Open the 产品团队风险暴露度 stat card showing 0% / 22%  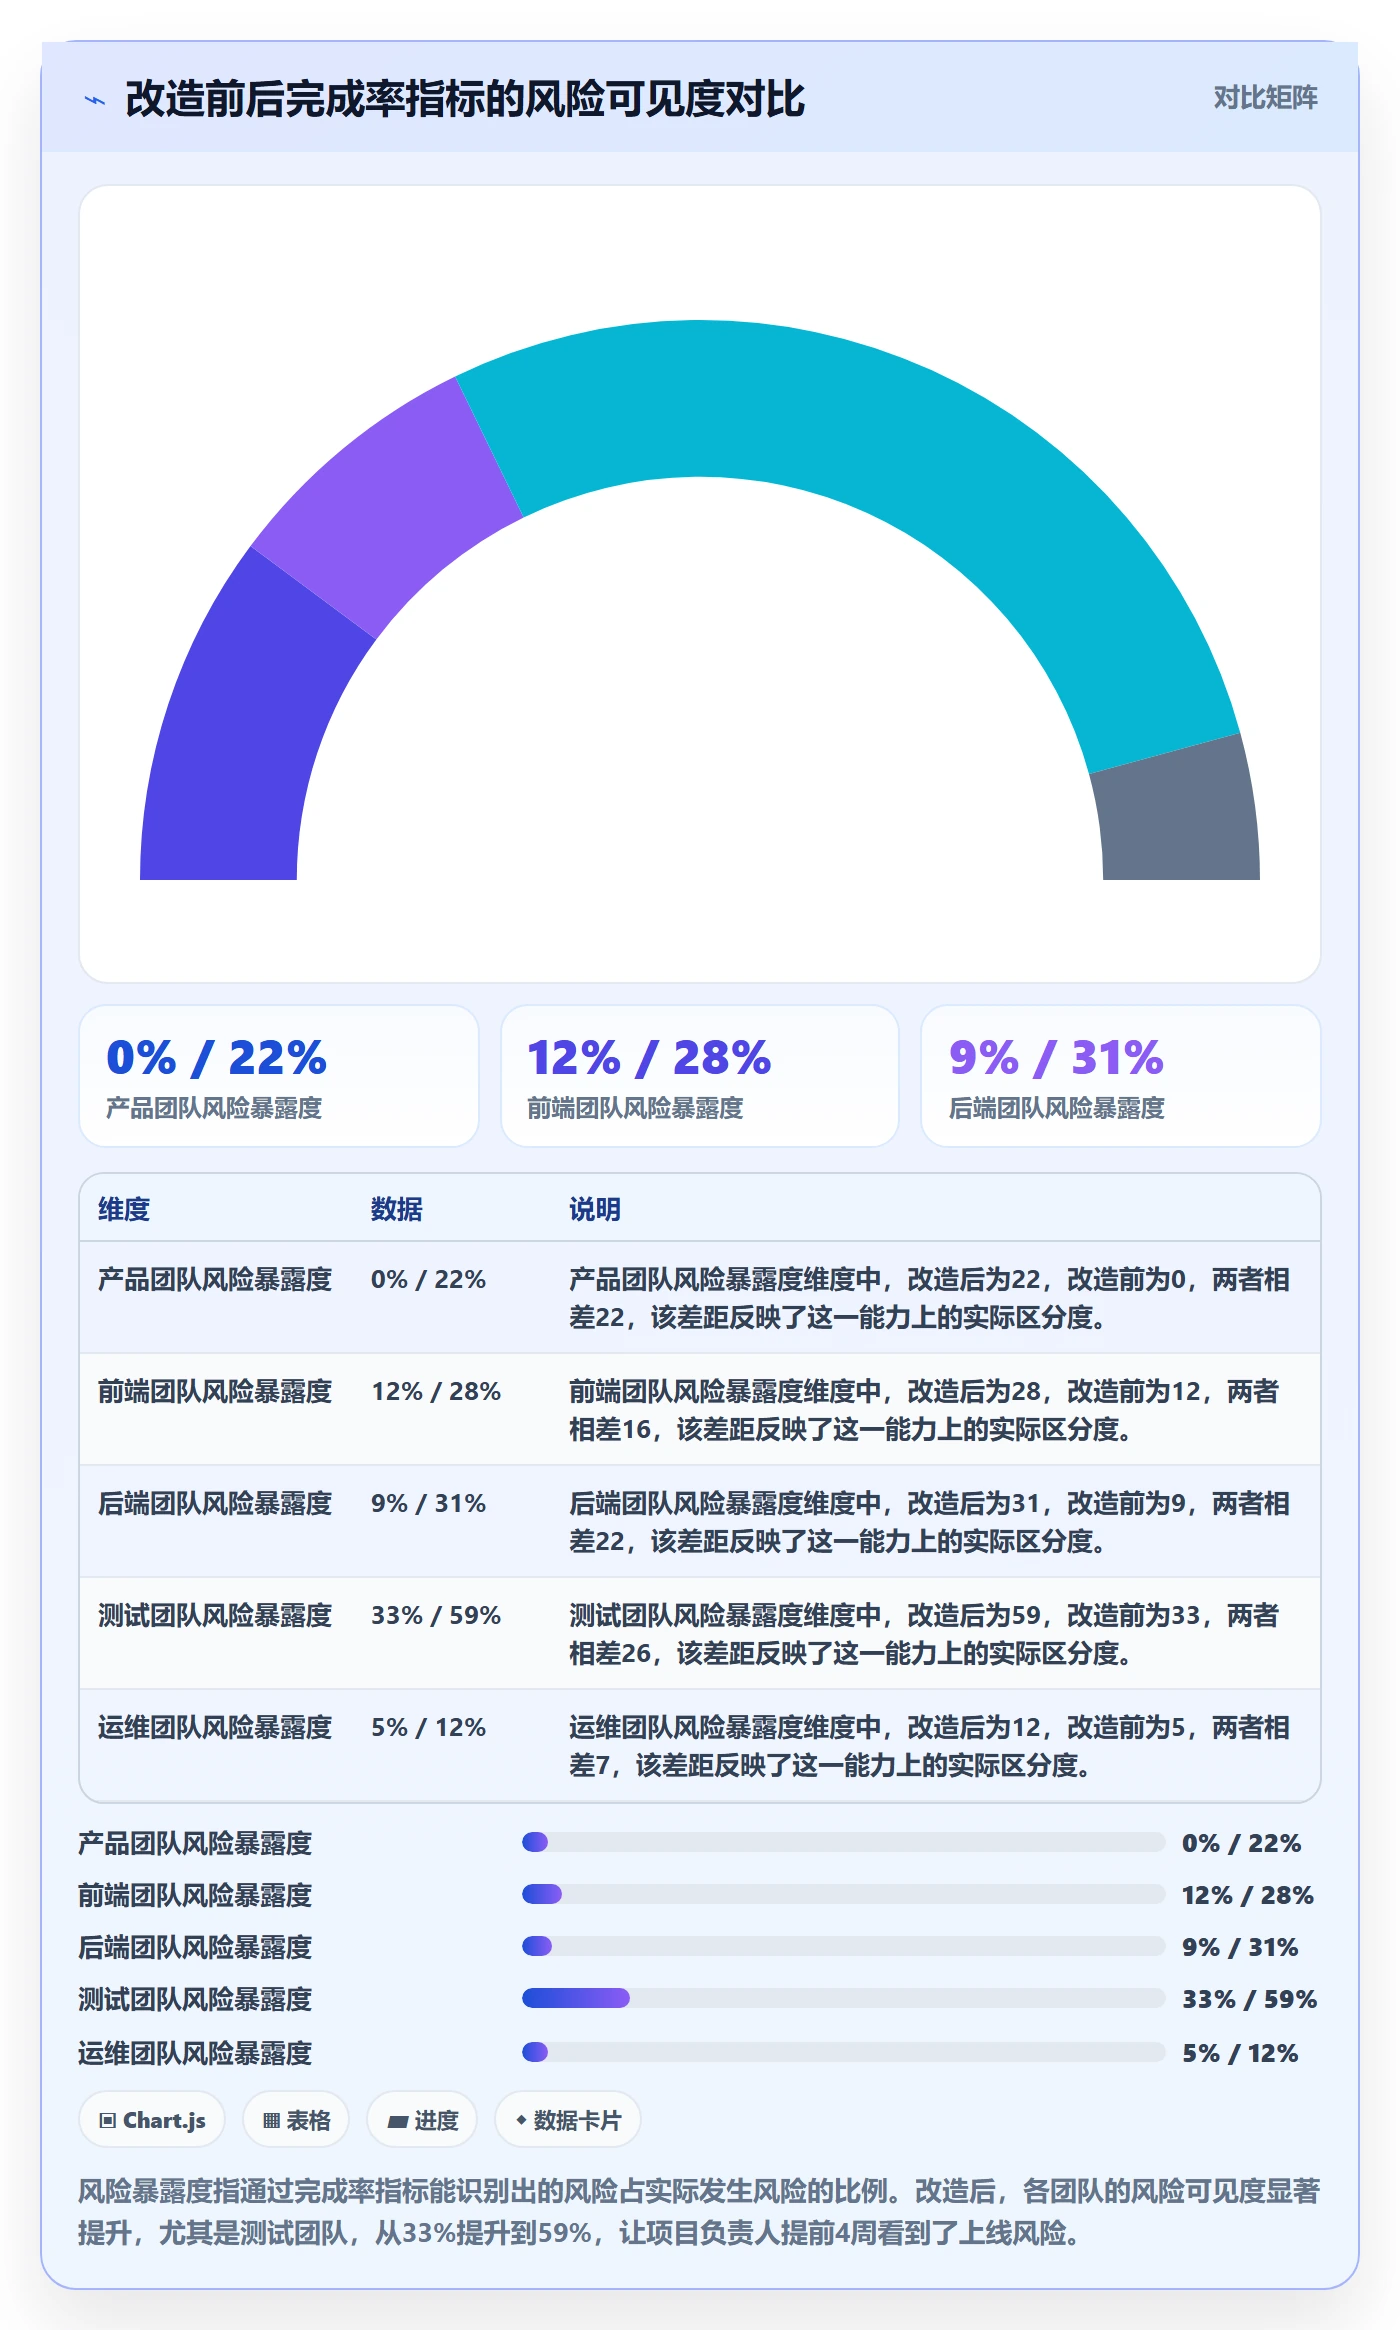[x=279, y=1076]
